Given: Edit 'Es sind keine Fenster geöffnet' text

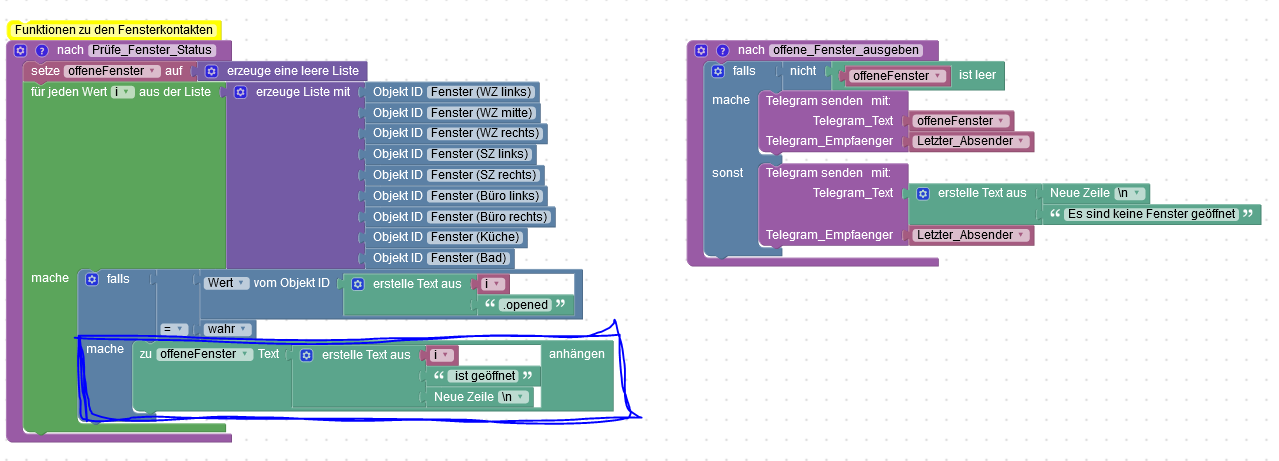Looking at the screenshot, I should pyautogui.click(x=1152, y=214).
